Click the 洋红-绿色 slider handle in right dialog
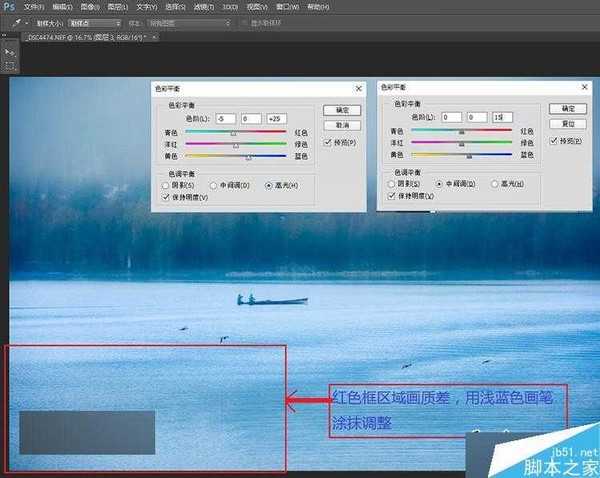 click(x=462, y=144)
